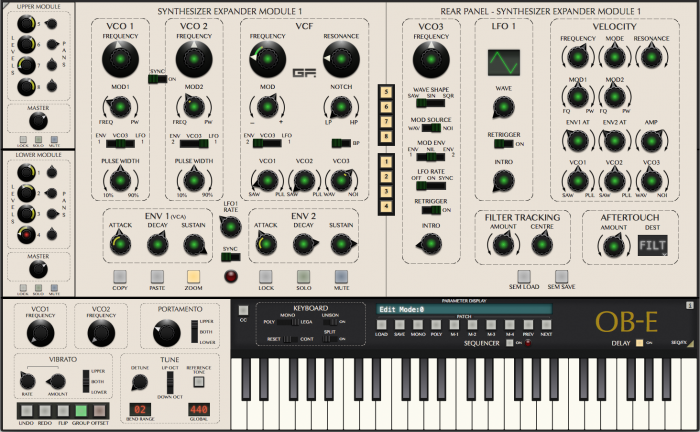Screen dimensions: 700x432
Task: Click the CC button beside Keyboard section
Action: click(243, 310)
